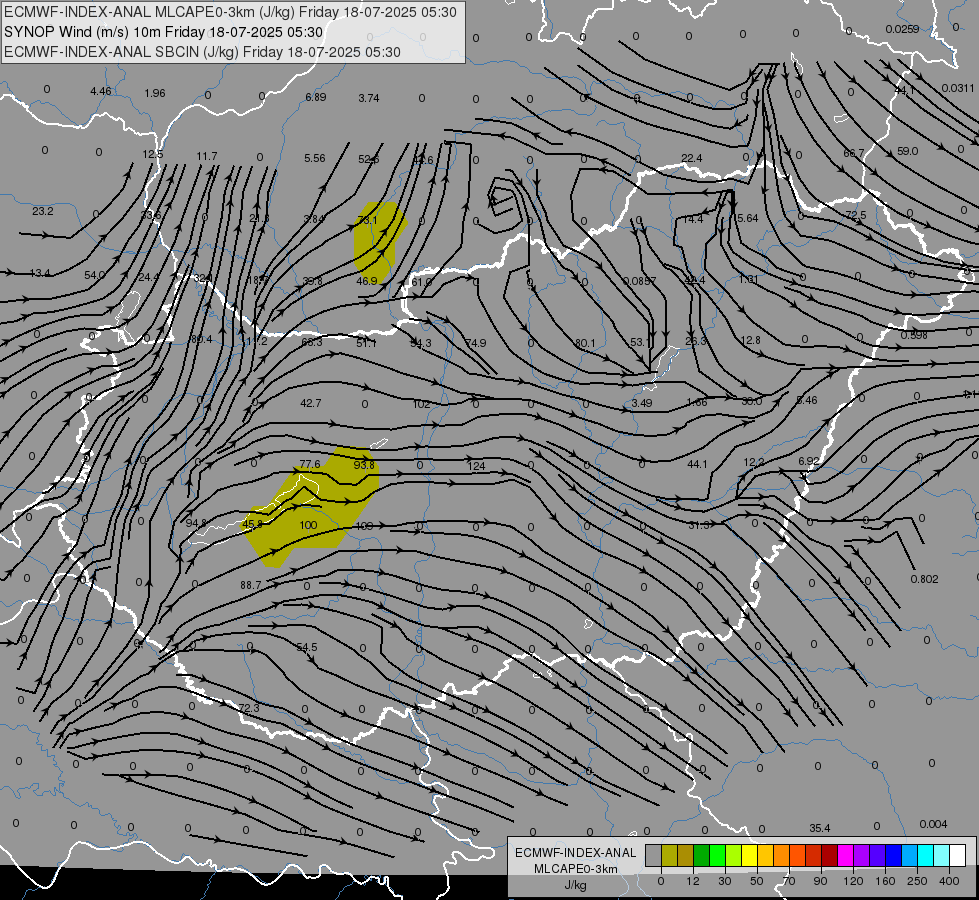Click legend name ECMWF-INDEX-ANAL
979x900 pixels.
(x=576, y=853)
